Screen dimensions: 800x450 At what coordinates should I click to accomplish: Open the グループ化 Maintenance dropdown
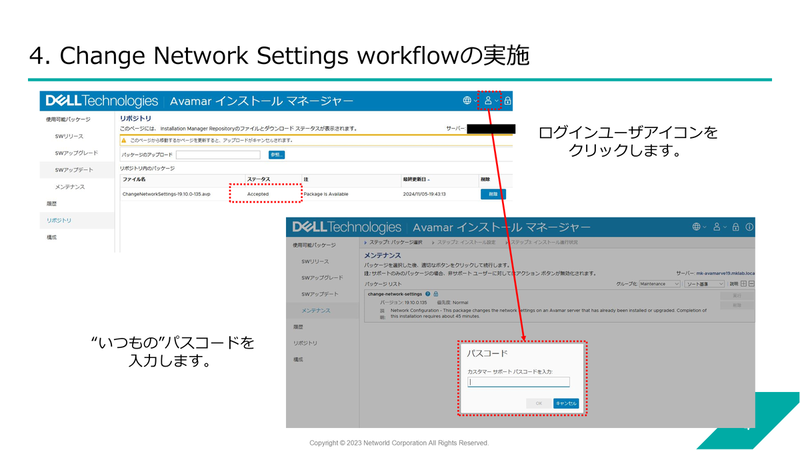click(660, 284)
